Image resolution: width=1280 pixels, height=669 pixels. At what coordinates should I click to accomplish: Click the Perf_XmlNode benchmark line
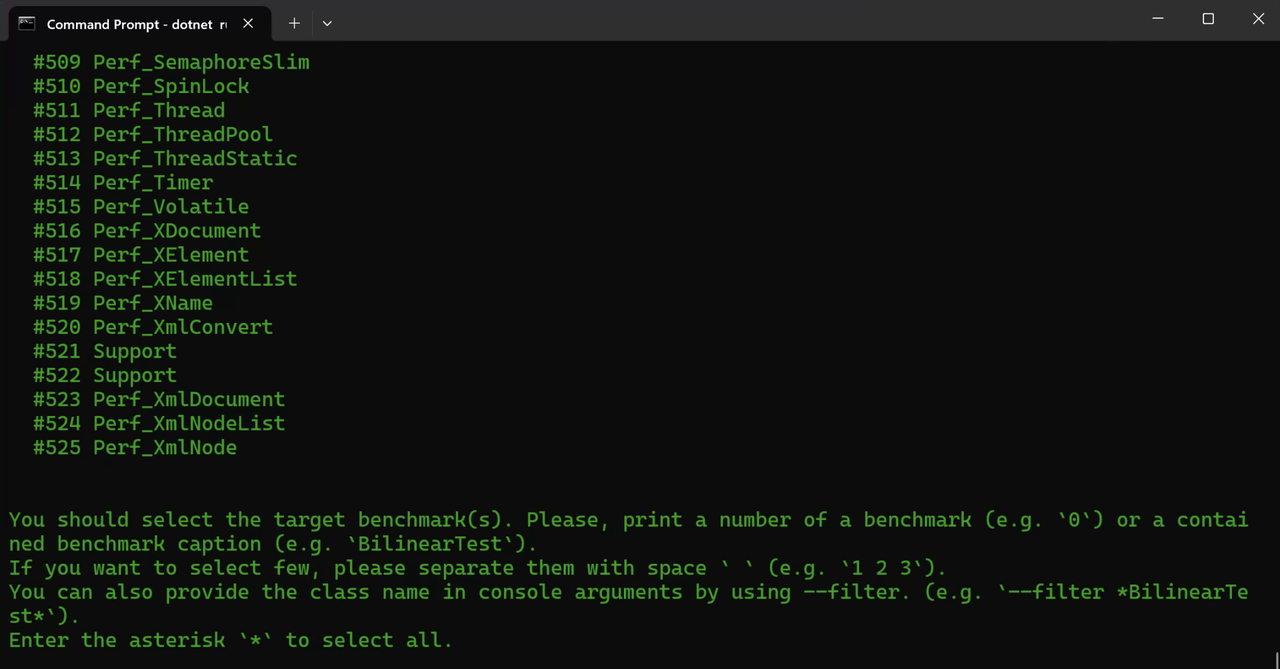(164, 447)
